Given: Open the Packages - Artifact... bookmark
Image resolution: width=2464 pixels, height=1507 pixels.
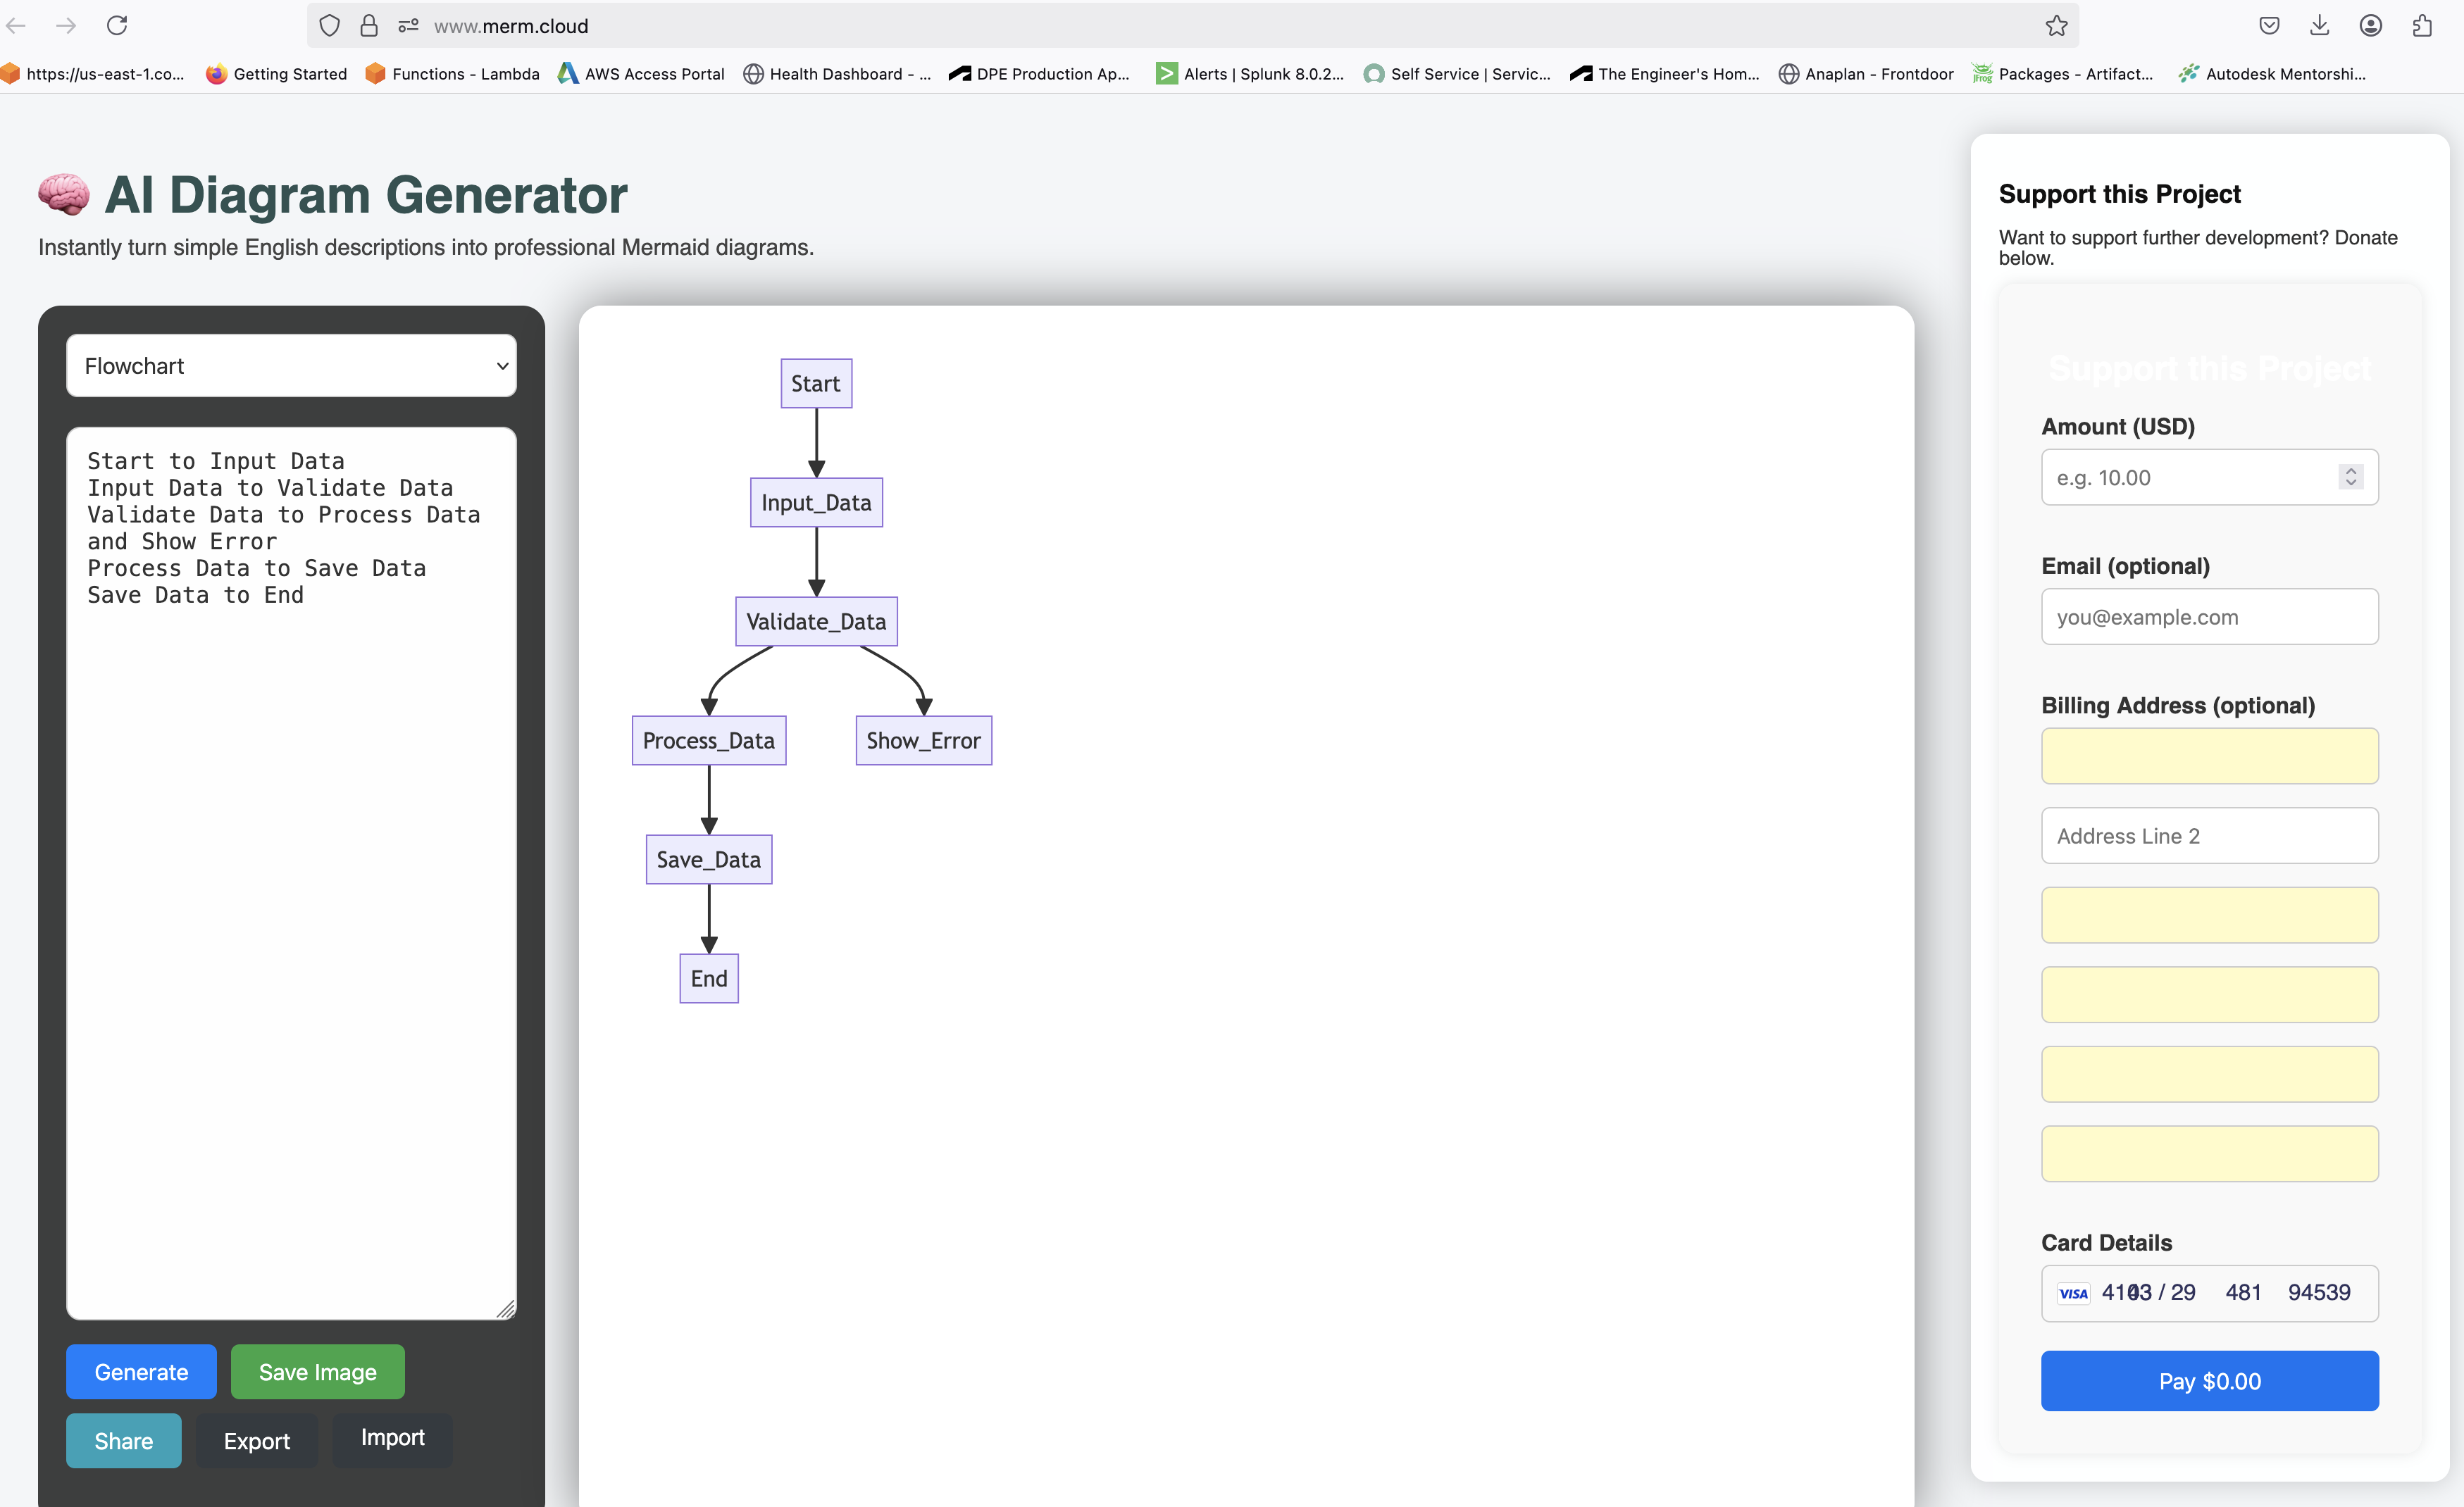Looking at the screenshot, I should point(2062,74).
